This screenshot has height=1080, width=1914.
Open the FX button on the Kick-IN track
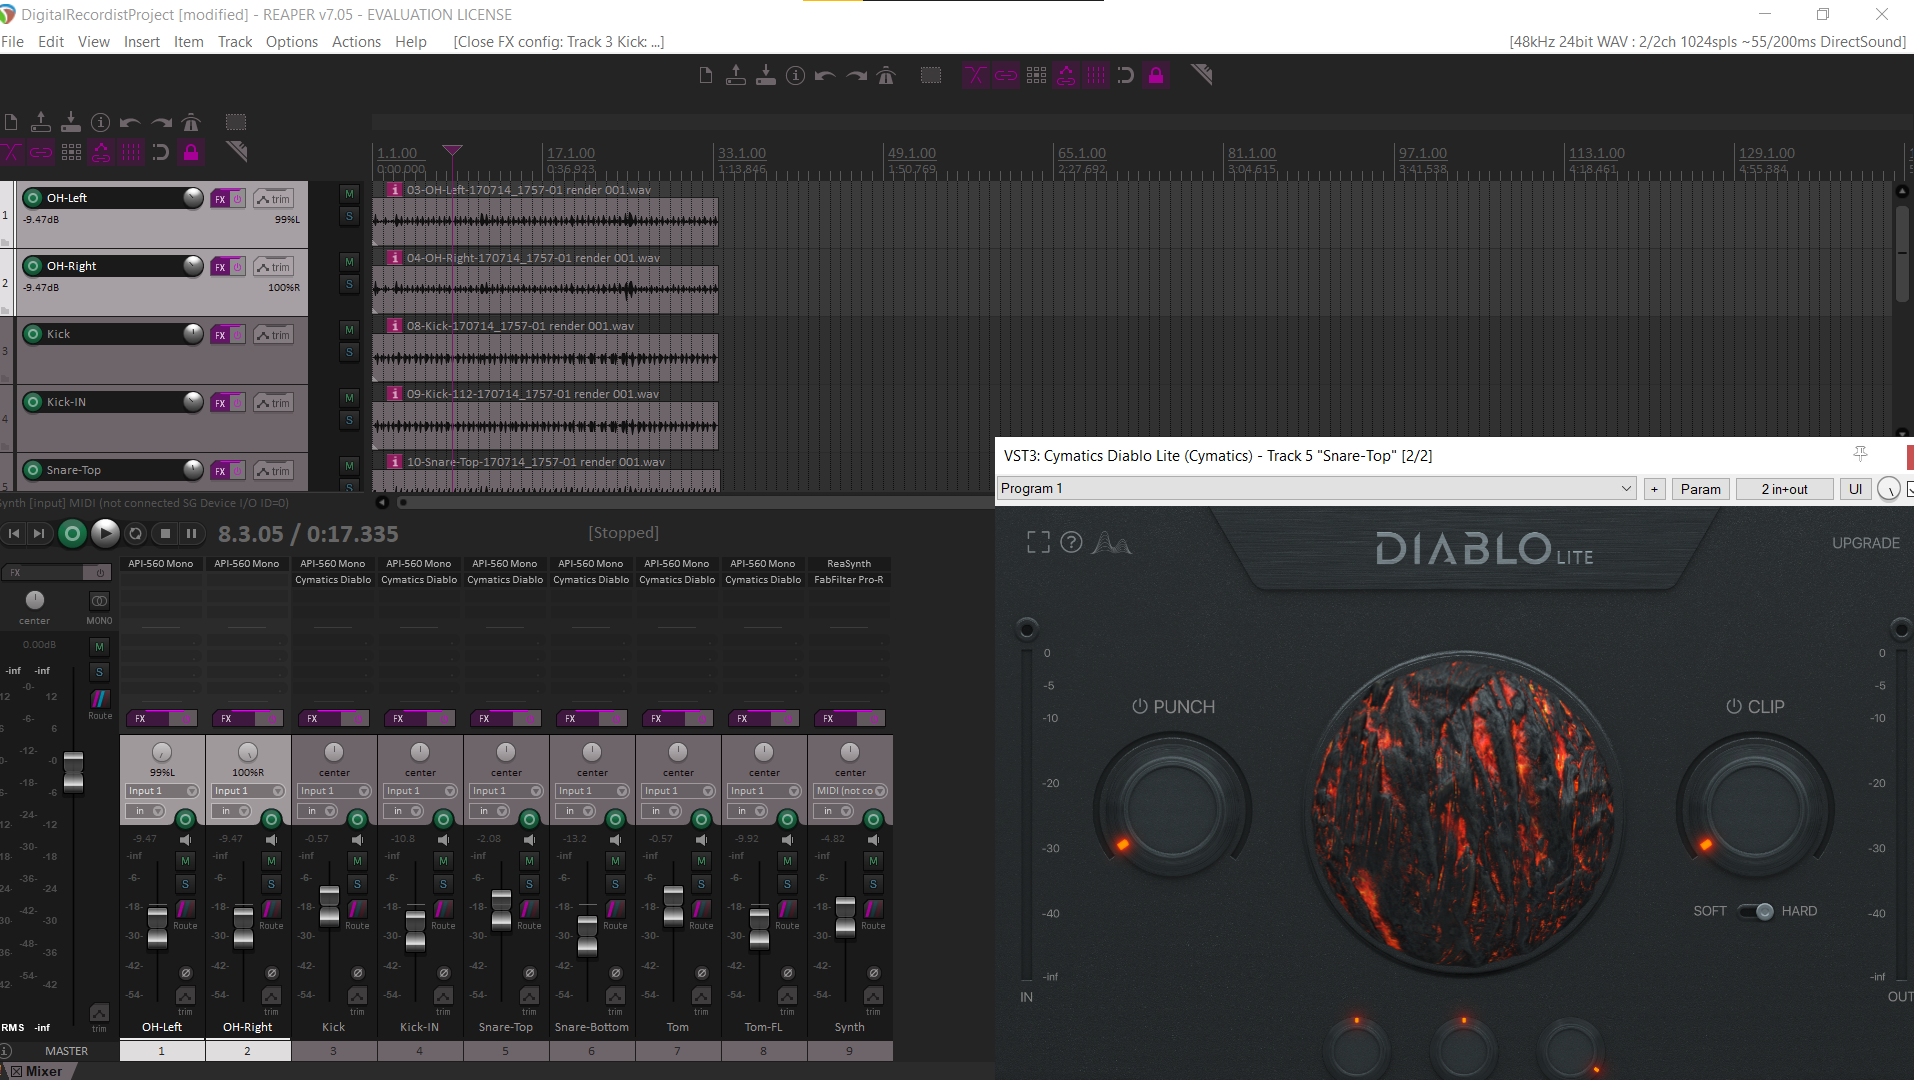click(x=220, y=403)
